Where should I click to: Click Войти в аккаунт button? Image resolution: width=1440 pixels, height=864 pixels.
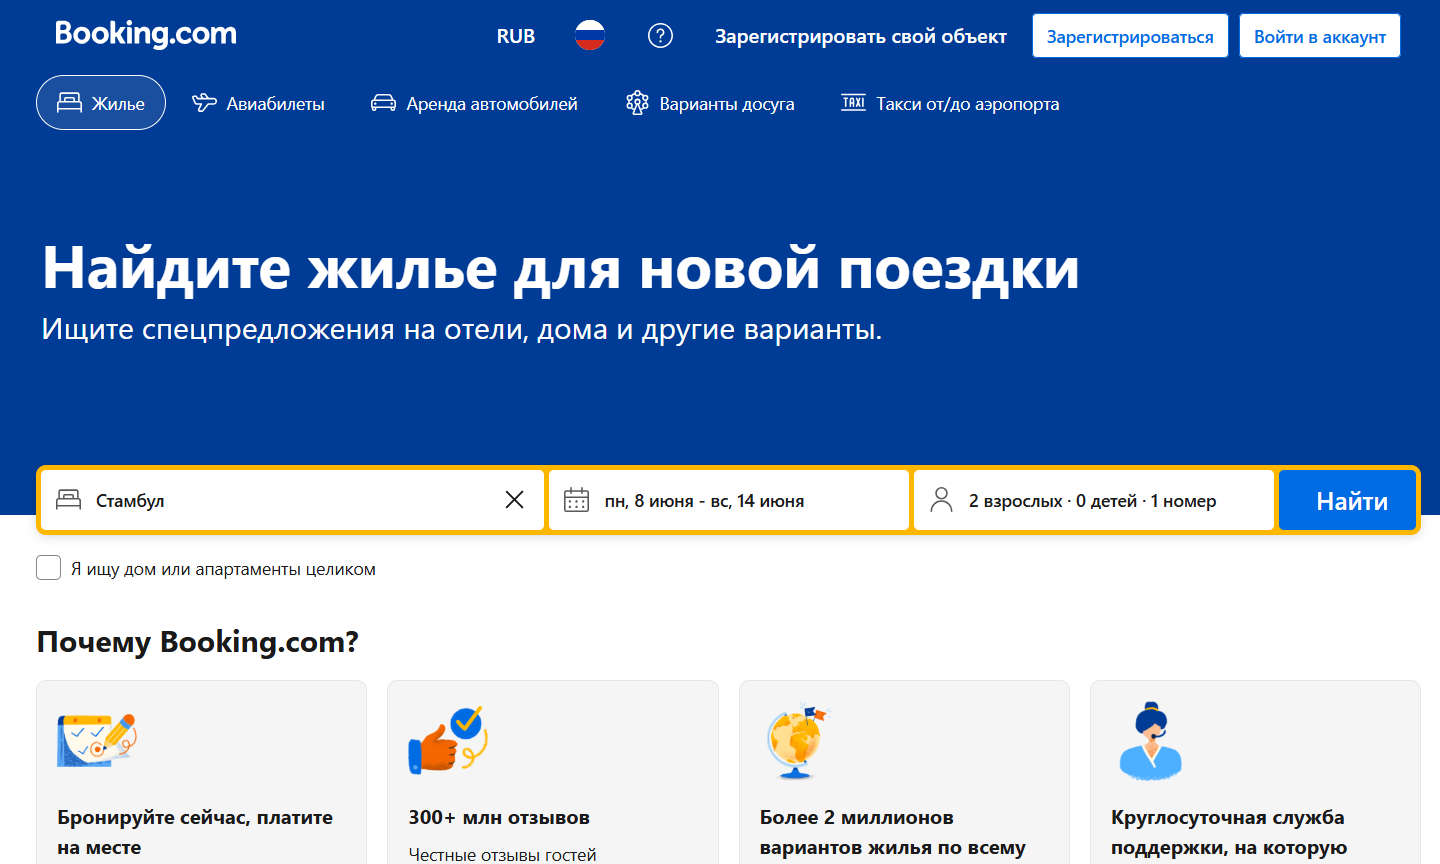click(1320, 36)
